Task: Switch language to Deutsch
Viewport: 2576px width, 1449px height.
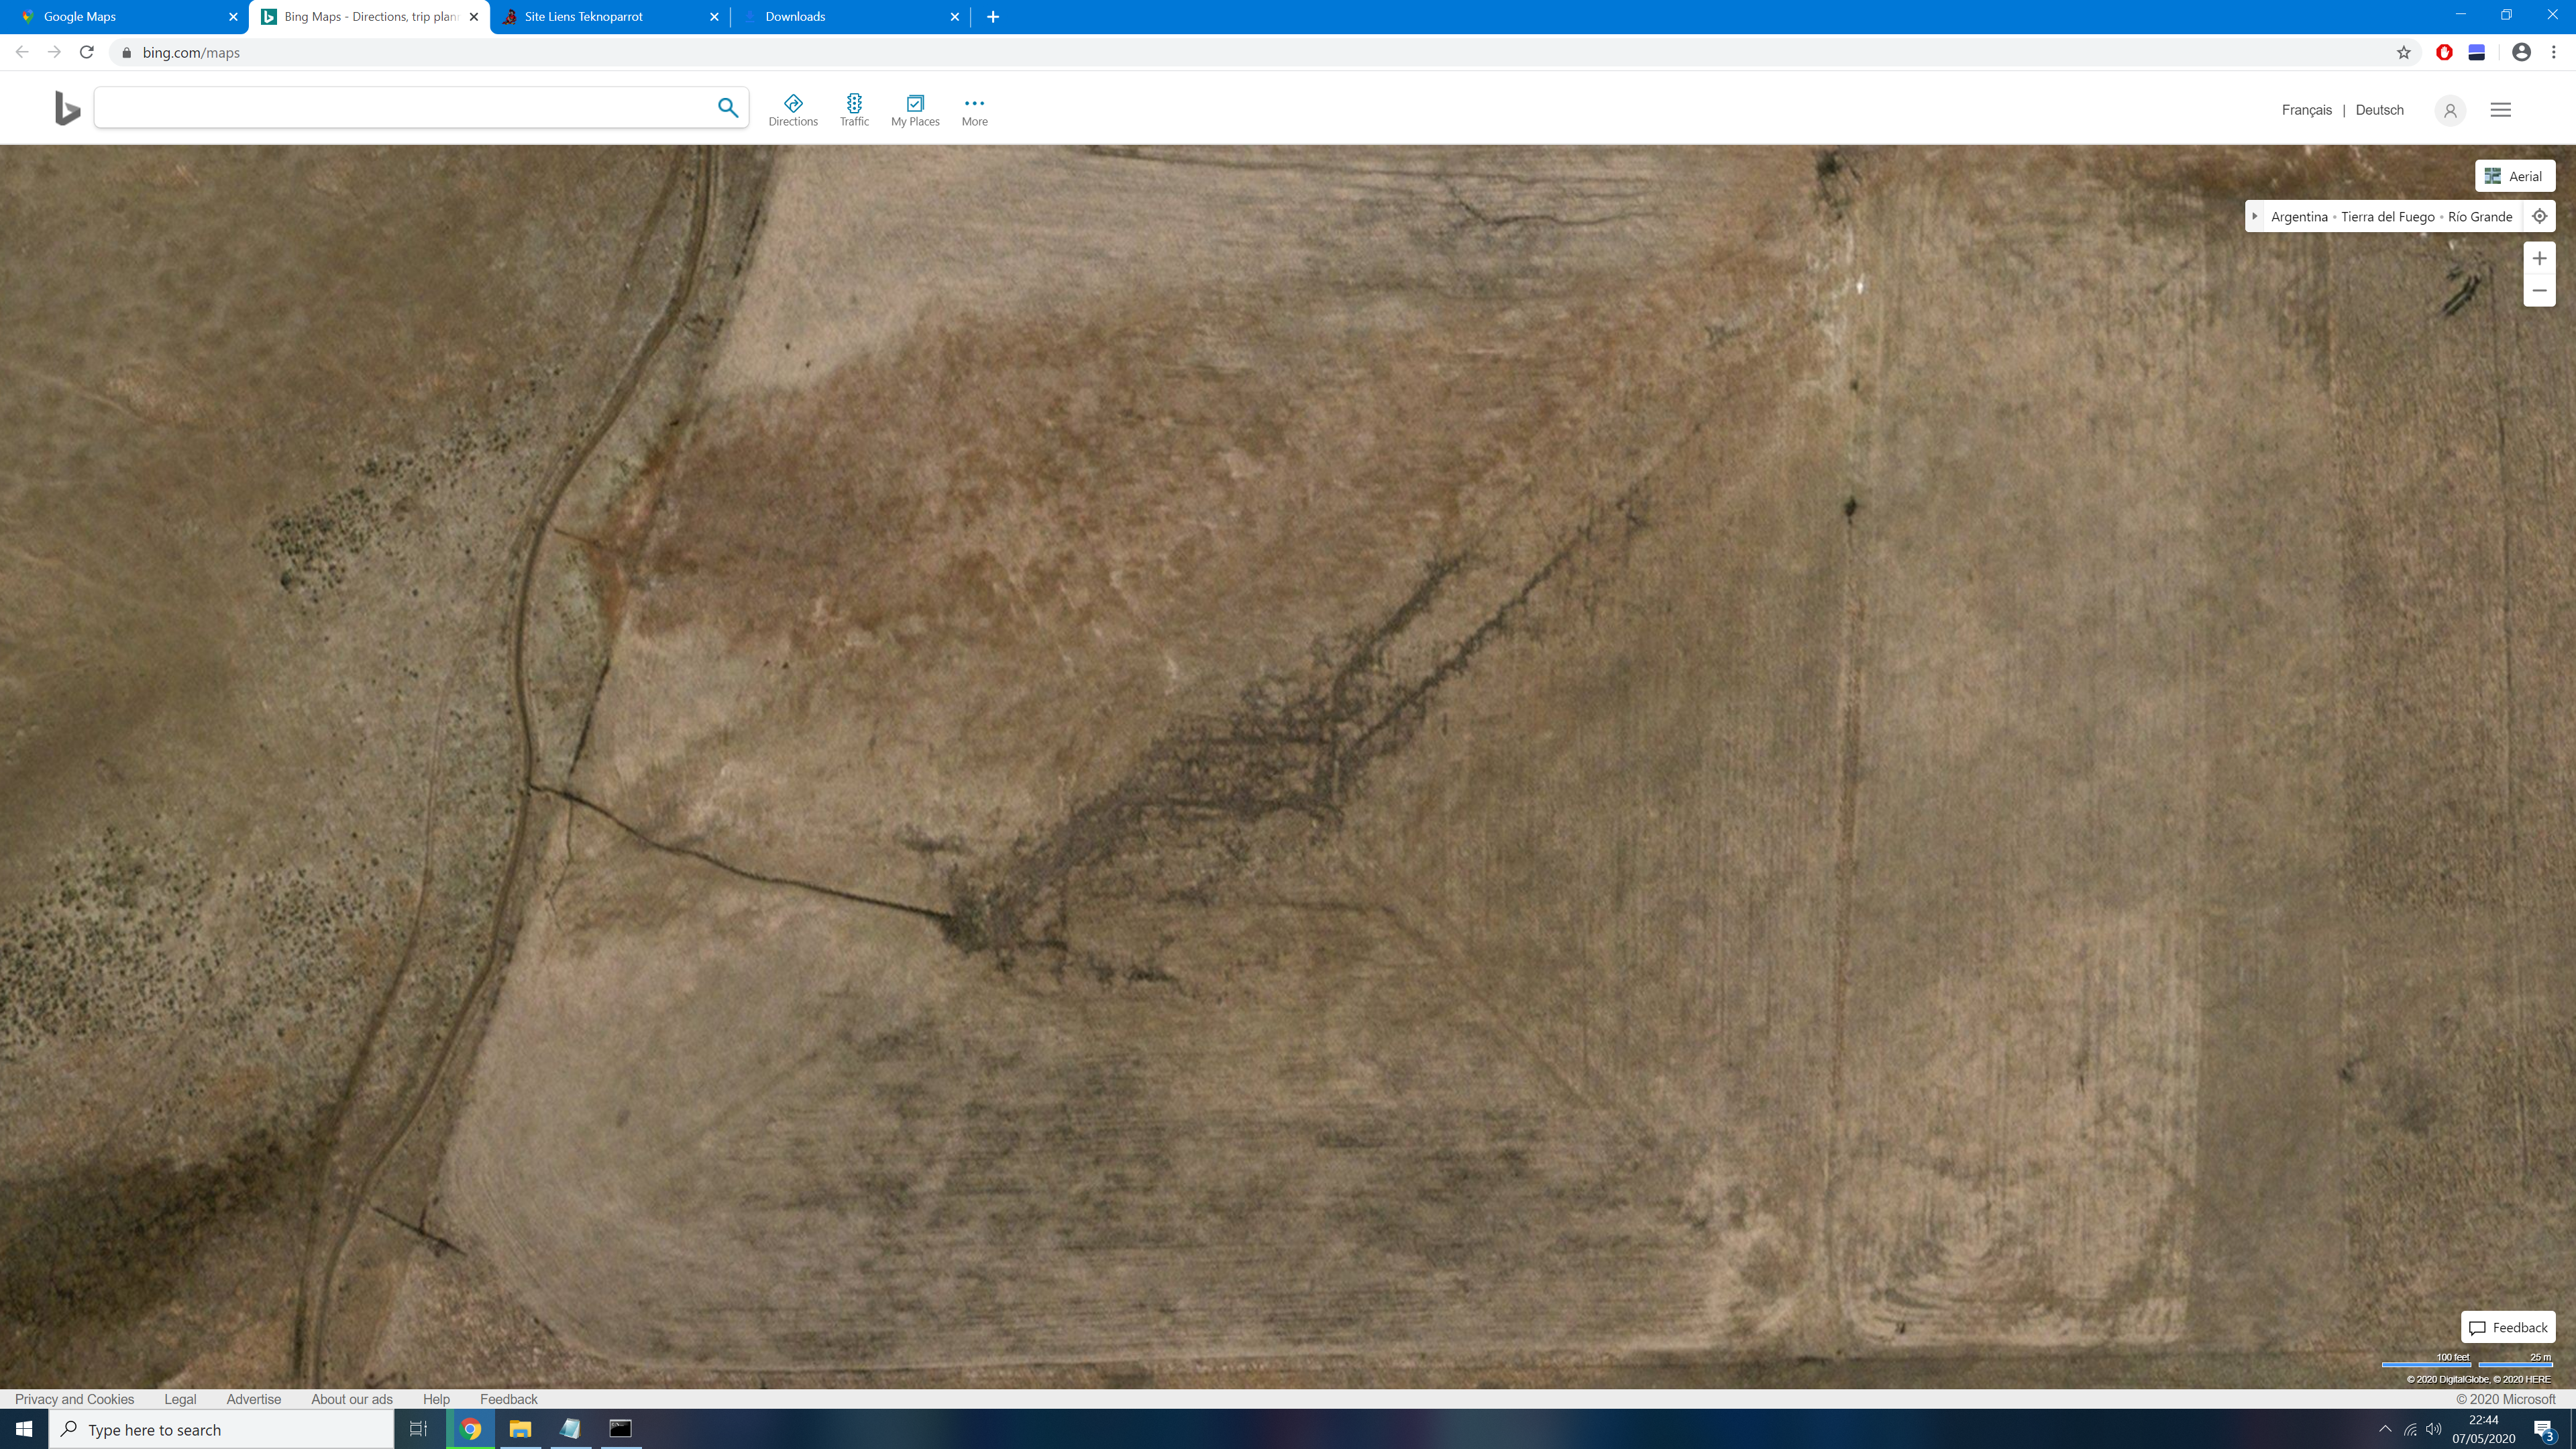Action: coord(2379,110)
